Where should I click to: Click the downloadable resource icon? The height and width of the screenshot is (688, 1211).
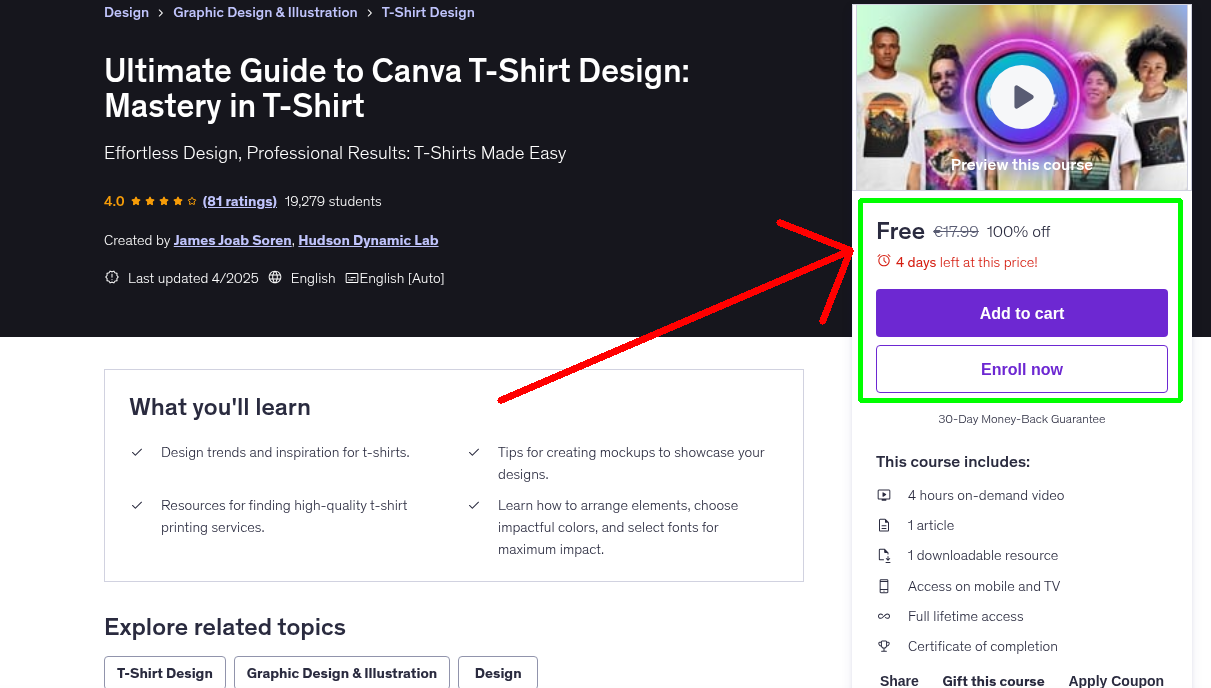884,555
